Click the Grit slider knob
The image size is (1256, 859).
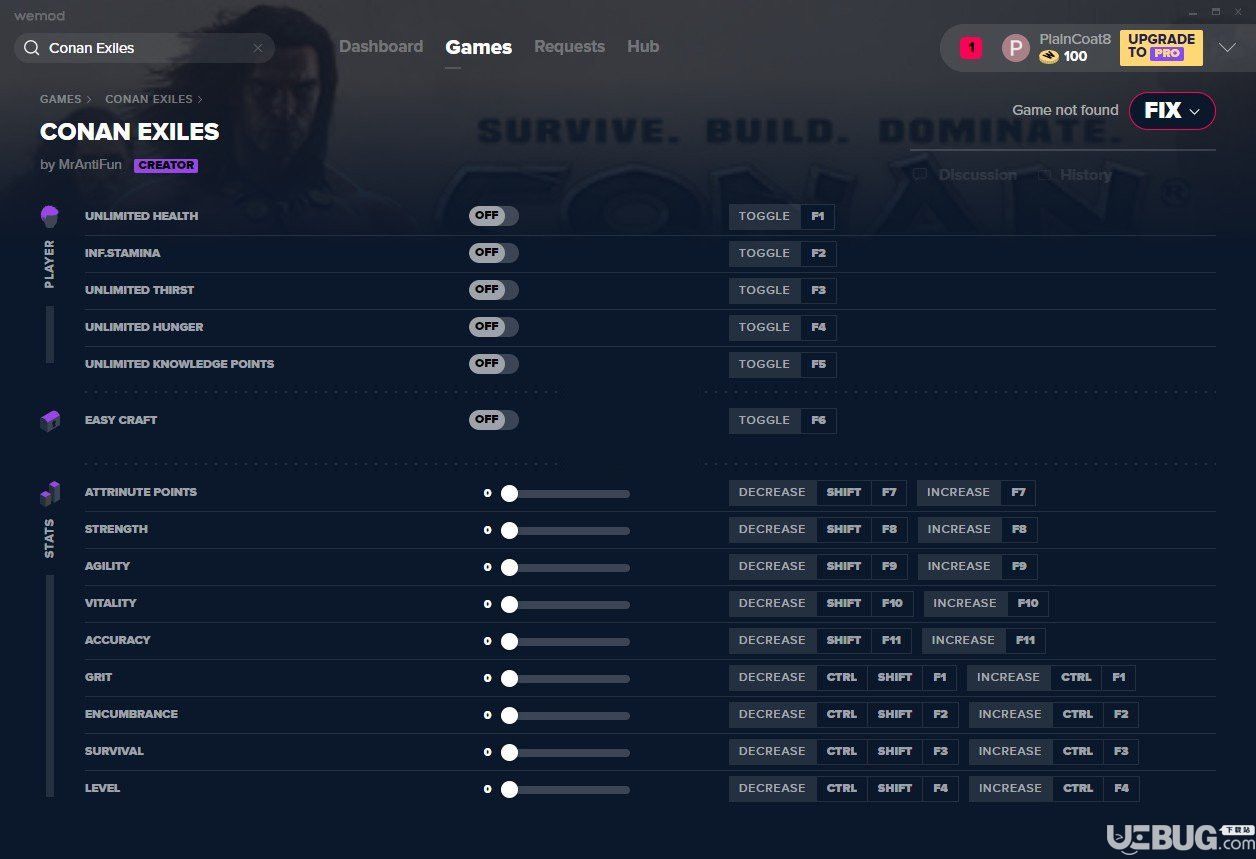tap(509, 678)
